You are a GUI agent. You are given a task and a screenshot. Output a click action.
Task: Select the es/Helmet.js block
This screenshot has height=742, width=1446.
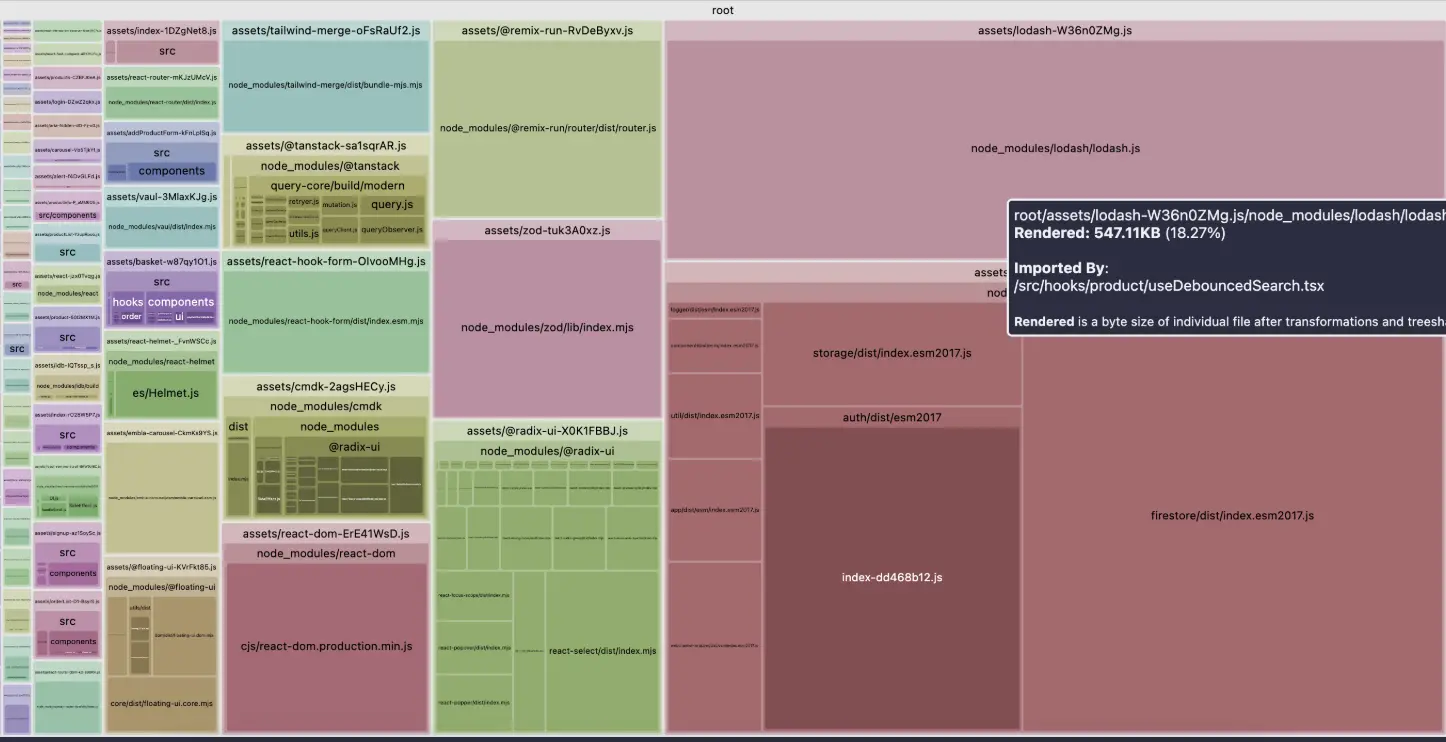tap(165, 393)
